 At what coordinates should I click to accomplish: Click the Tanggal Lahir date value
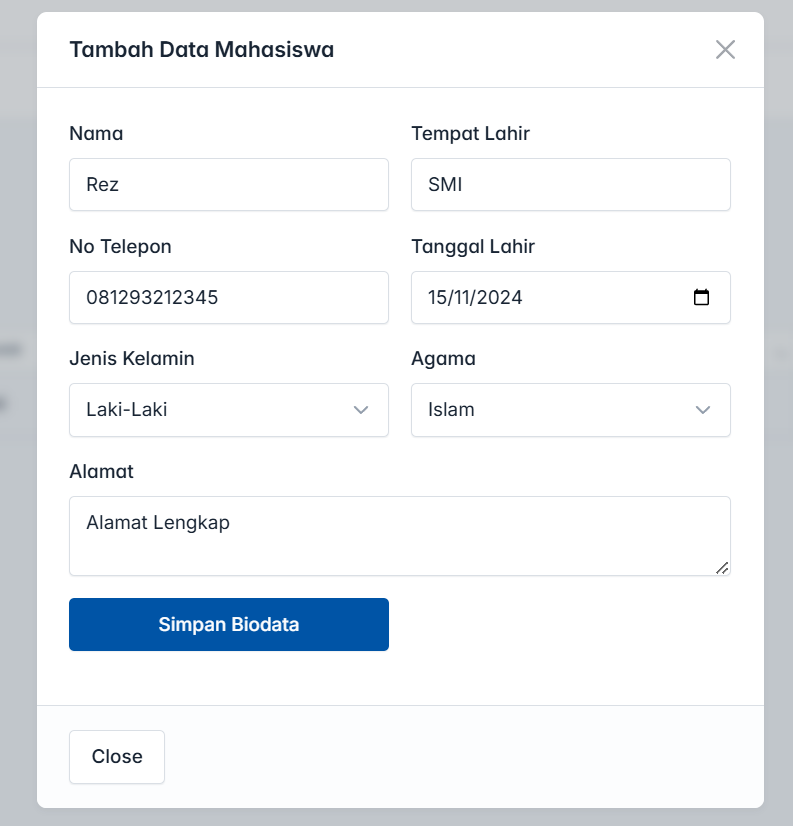click(x=475, y=298)
